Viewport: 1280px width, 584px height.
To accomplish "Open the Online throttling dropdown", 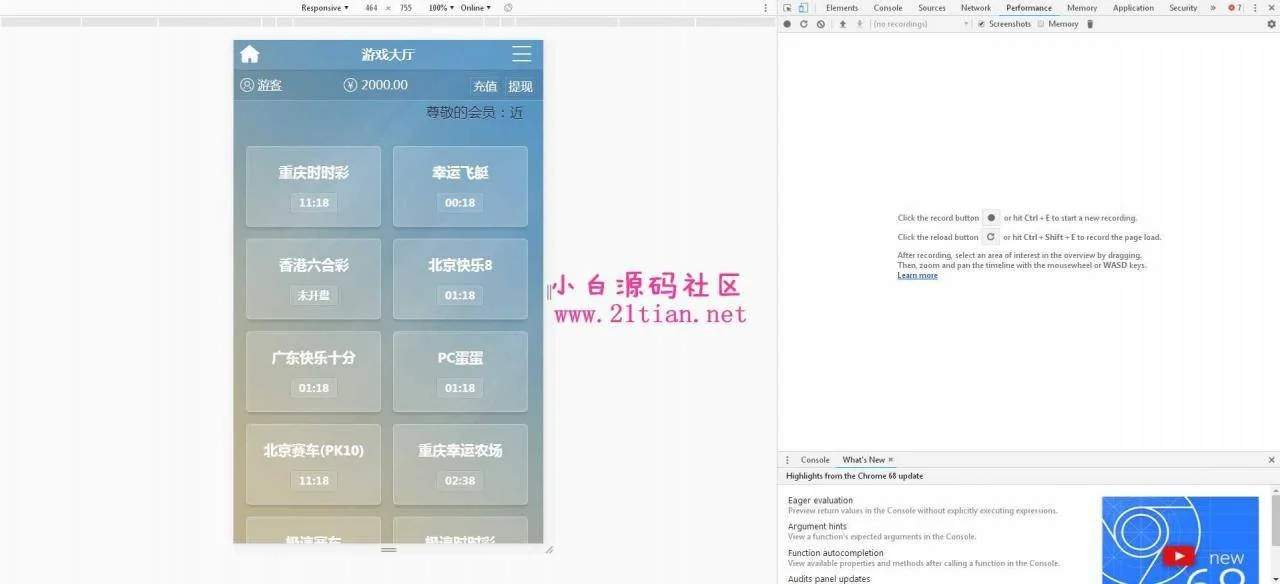I will [475, 8].
